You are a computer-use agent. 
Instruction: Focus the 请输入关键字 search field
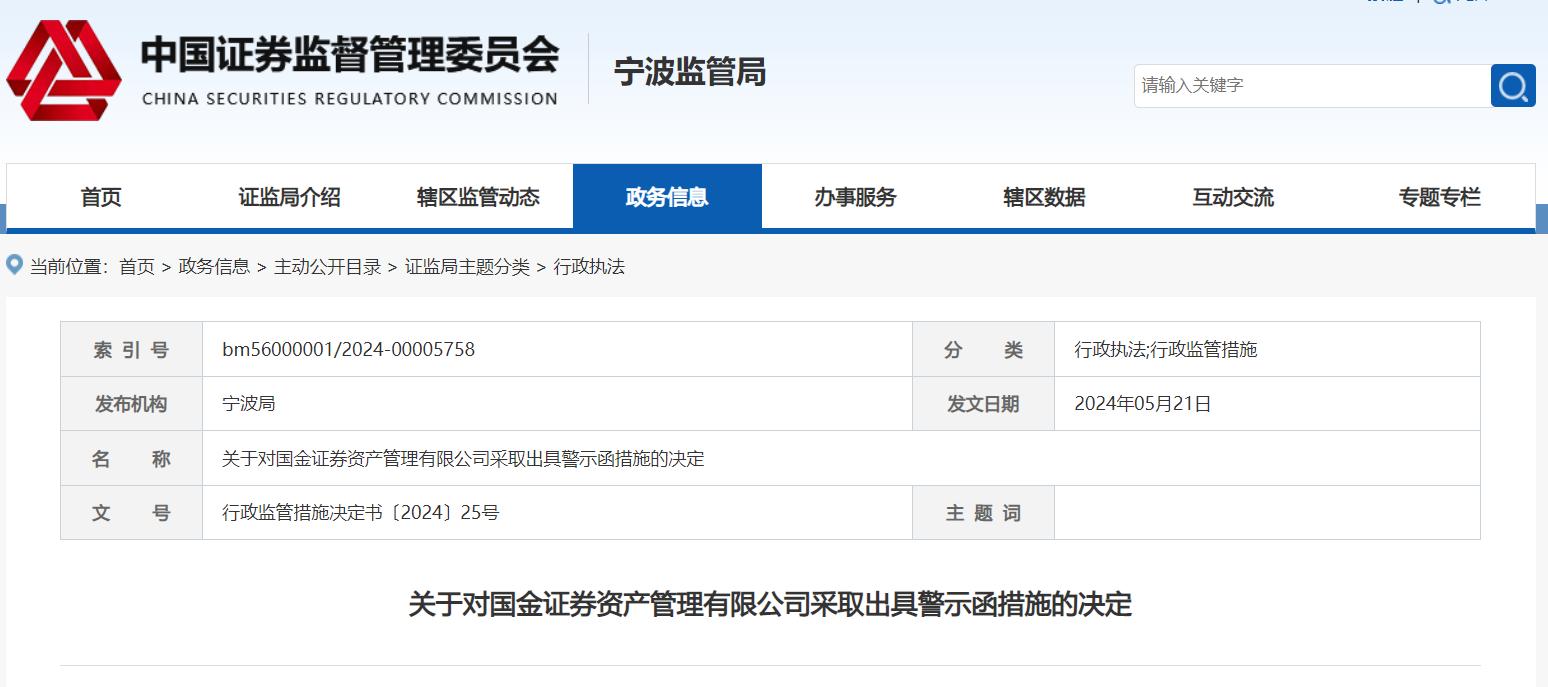coord(1311,86)
